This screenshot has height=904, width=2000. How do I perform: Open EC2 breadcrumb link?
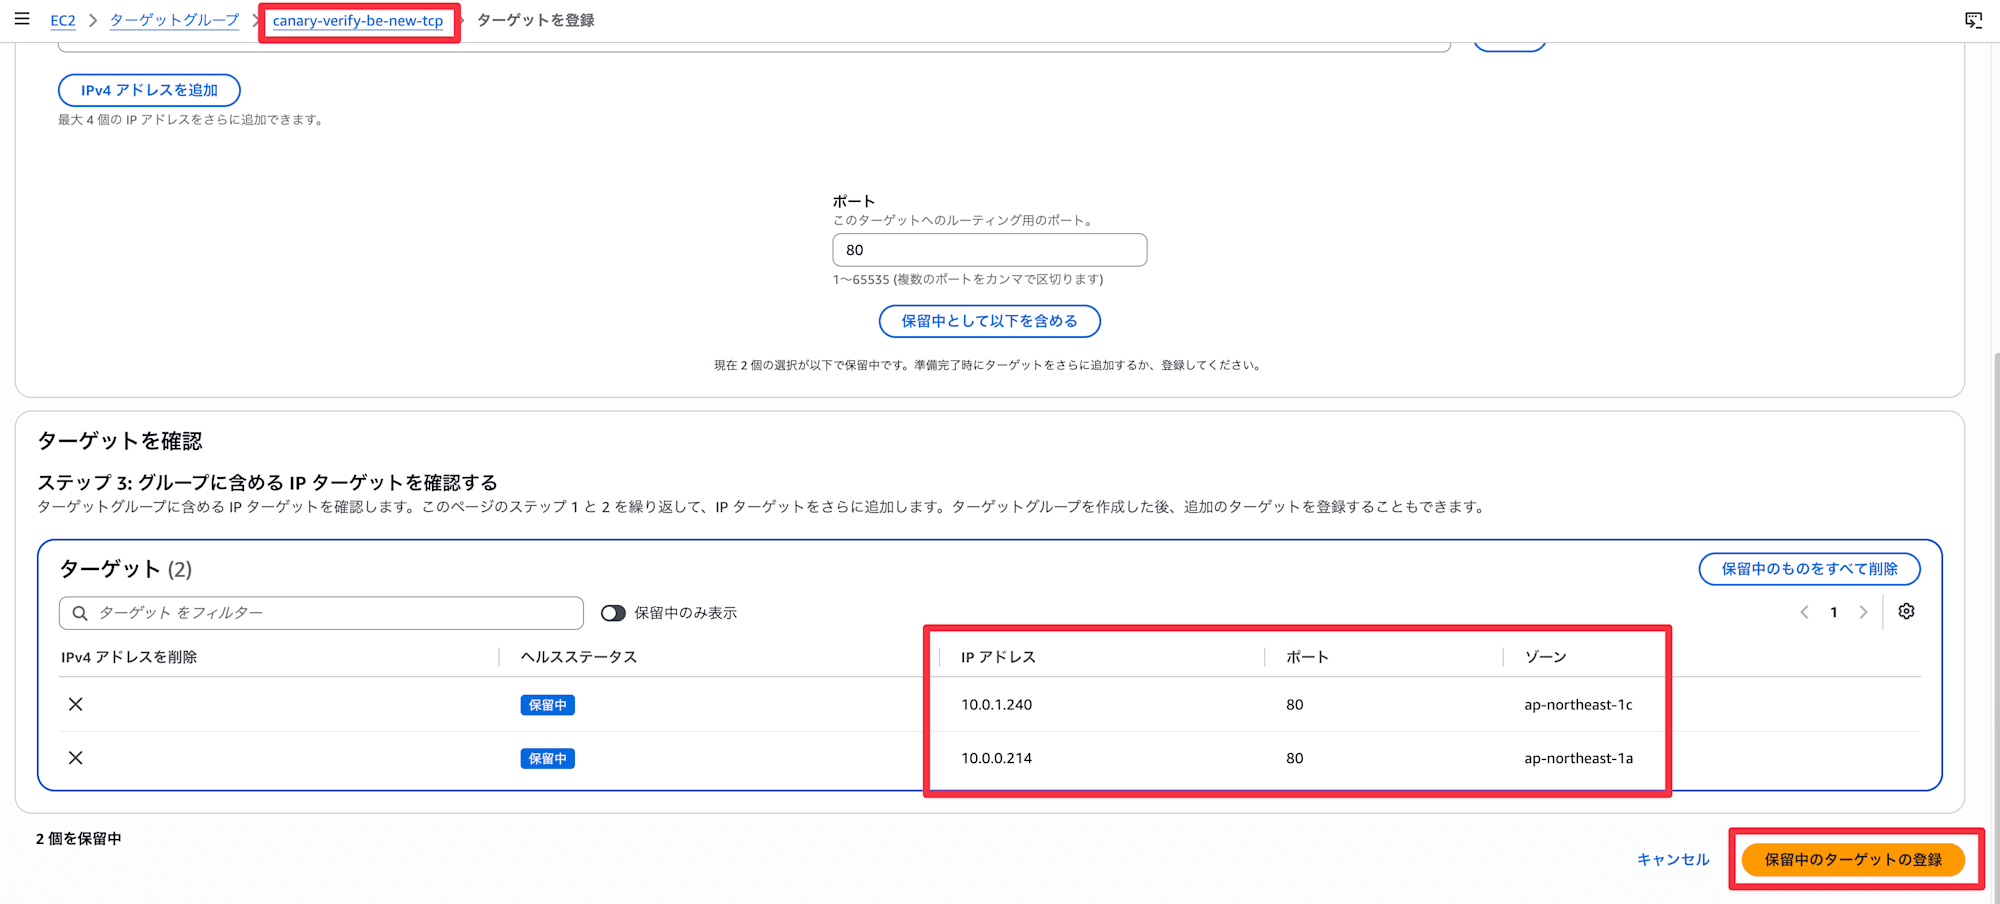(63, 20)
